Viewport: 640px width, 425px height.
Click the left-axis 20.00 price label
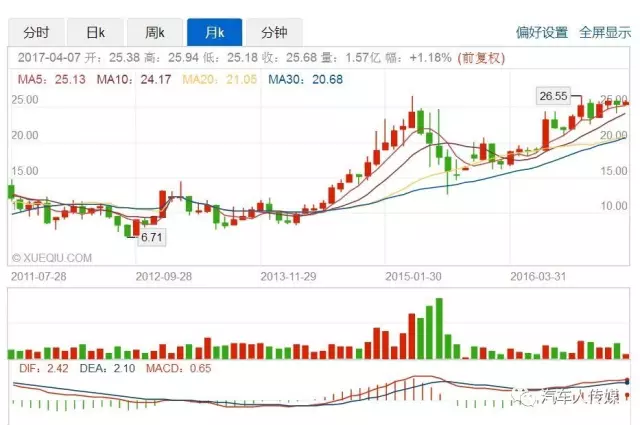(25, 135)
